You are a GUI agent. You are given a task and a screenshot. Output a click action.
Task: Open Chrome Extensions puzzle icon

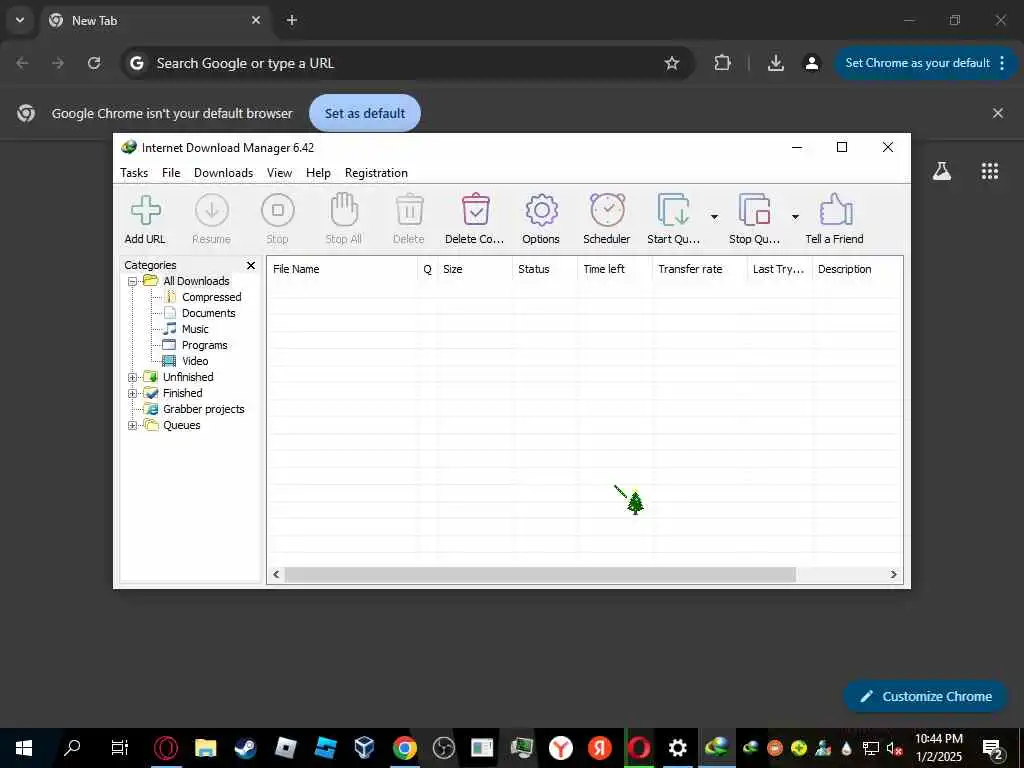(722, 63)
